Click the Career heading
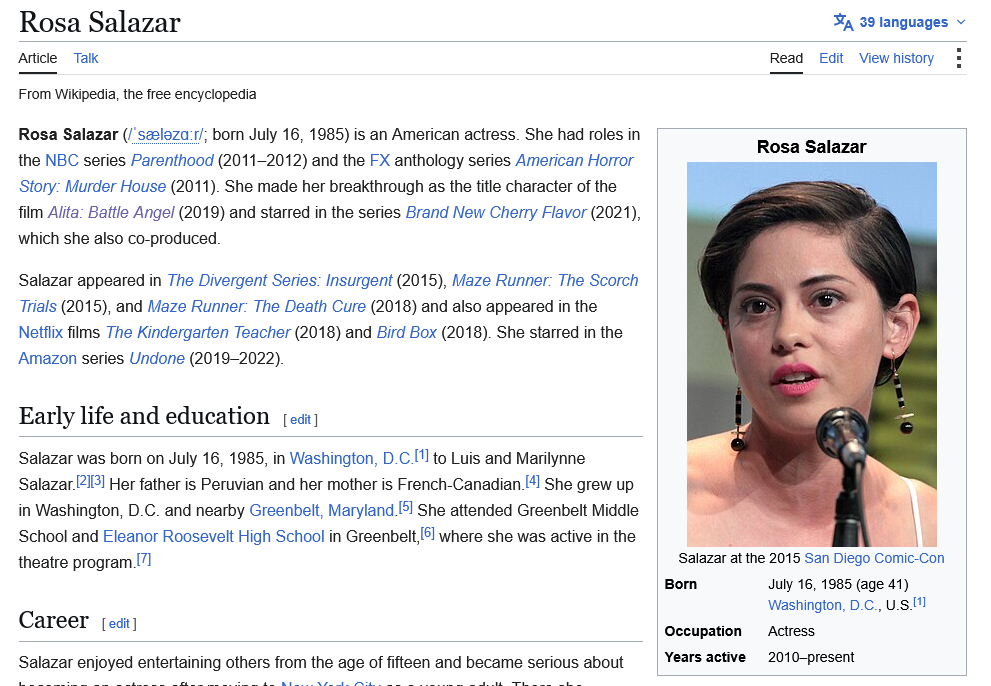This screenshot has width=991, height=686. (x=53, y=620)
